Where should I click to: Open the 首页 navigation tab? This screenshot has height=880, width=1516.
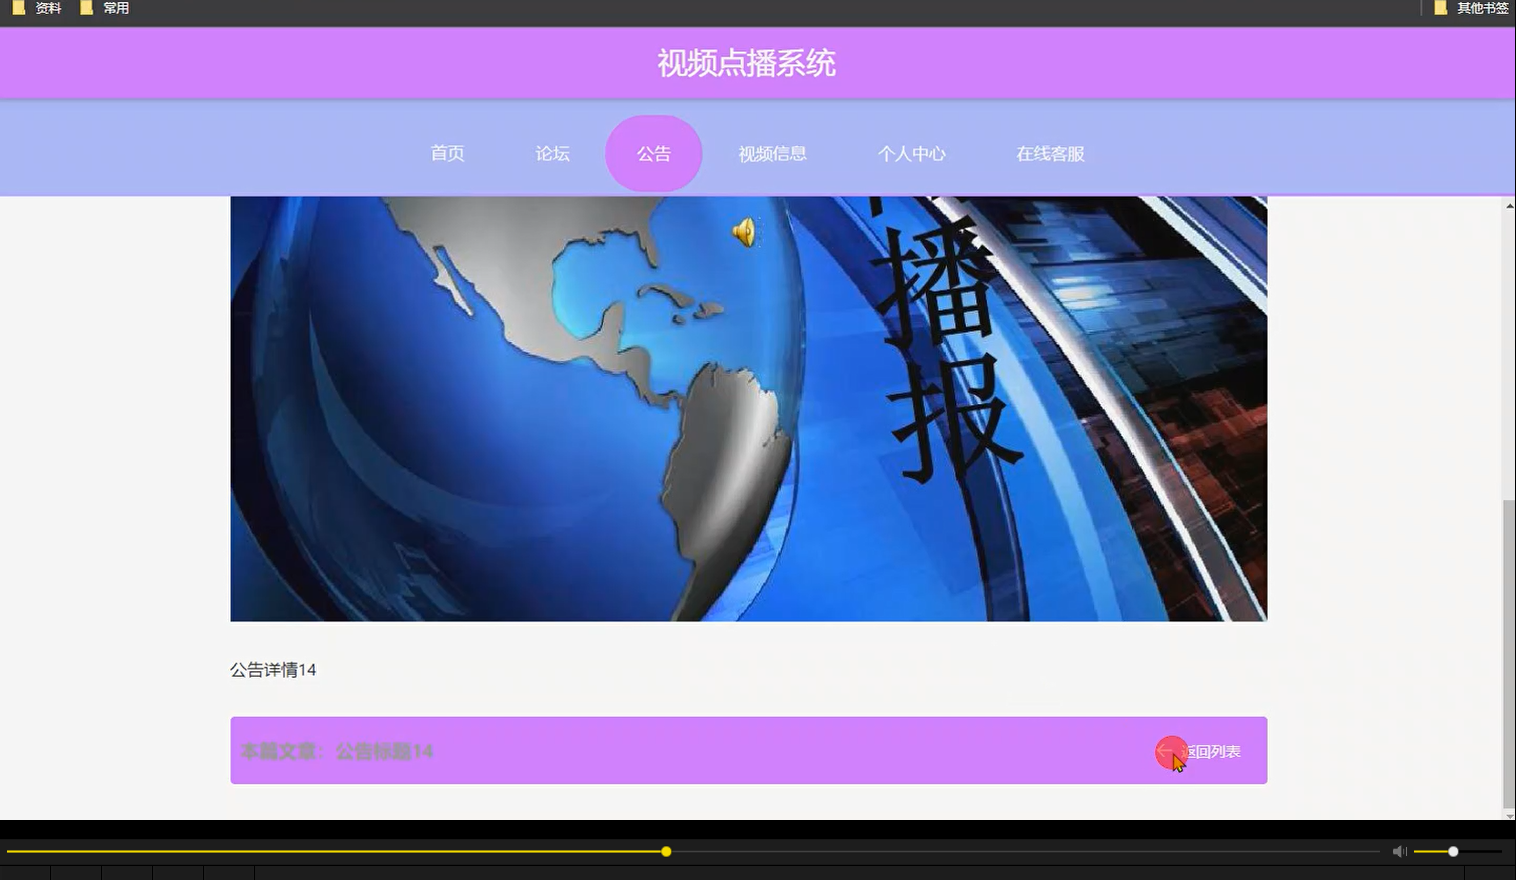point(447,153)
